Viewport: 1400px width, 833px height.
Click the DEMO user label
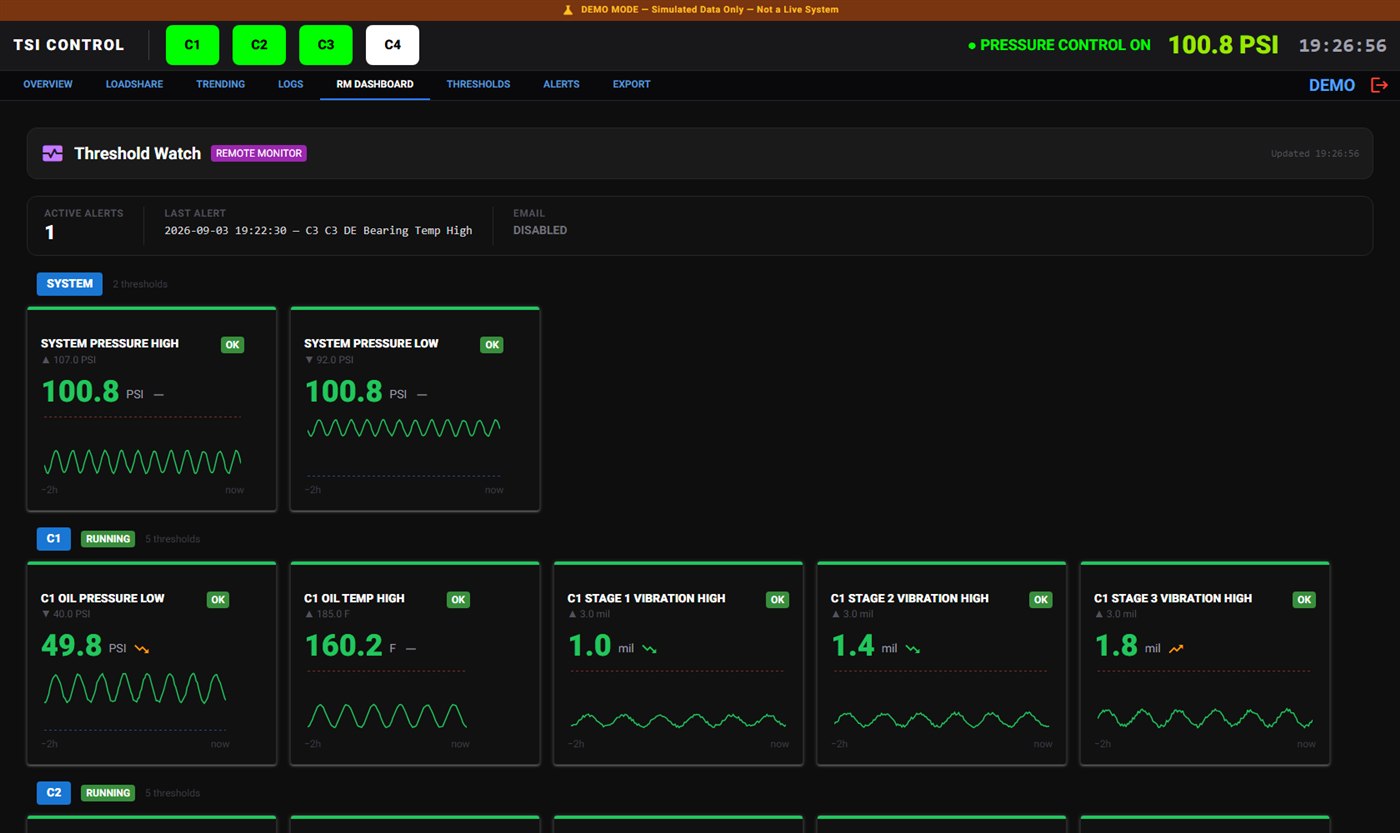tap(1332, 85)
